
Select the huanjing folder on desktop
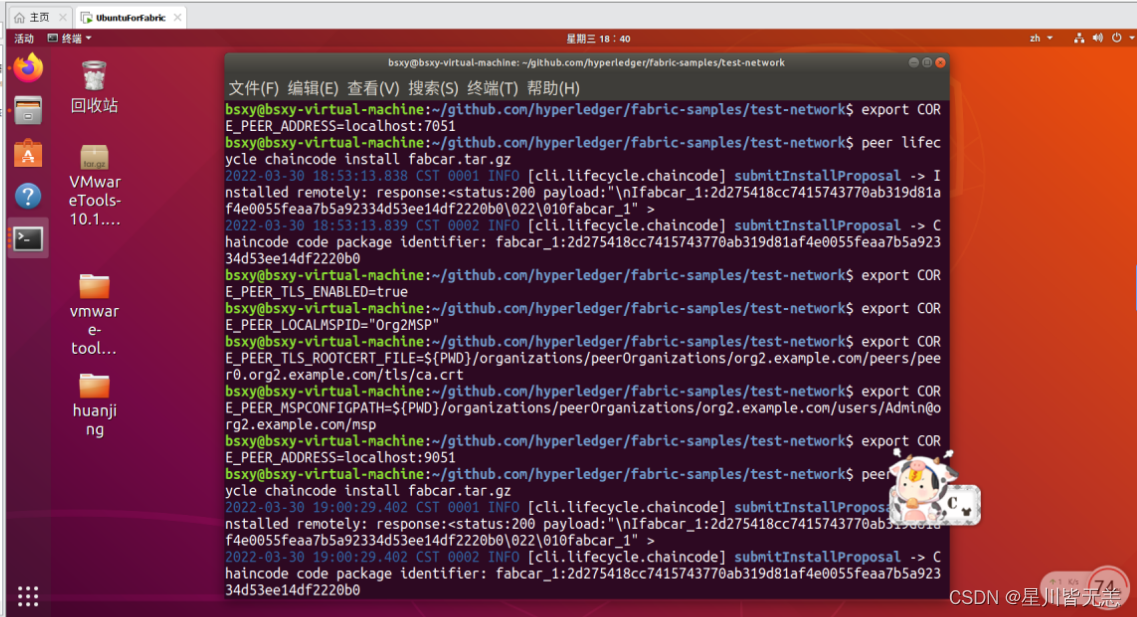click(94, 405)
